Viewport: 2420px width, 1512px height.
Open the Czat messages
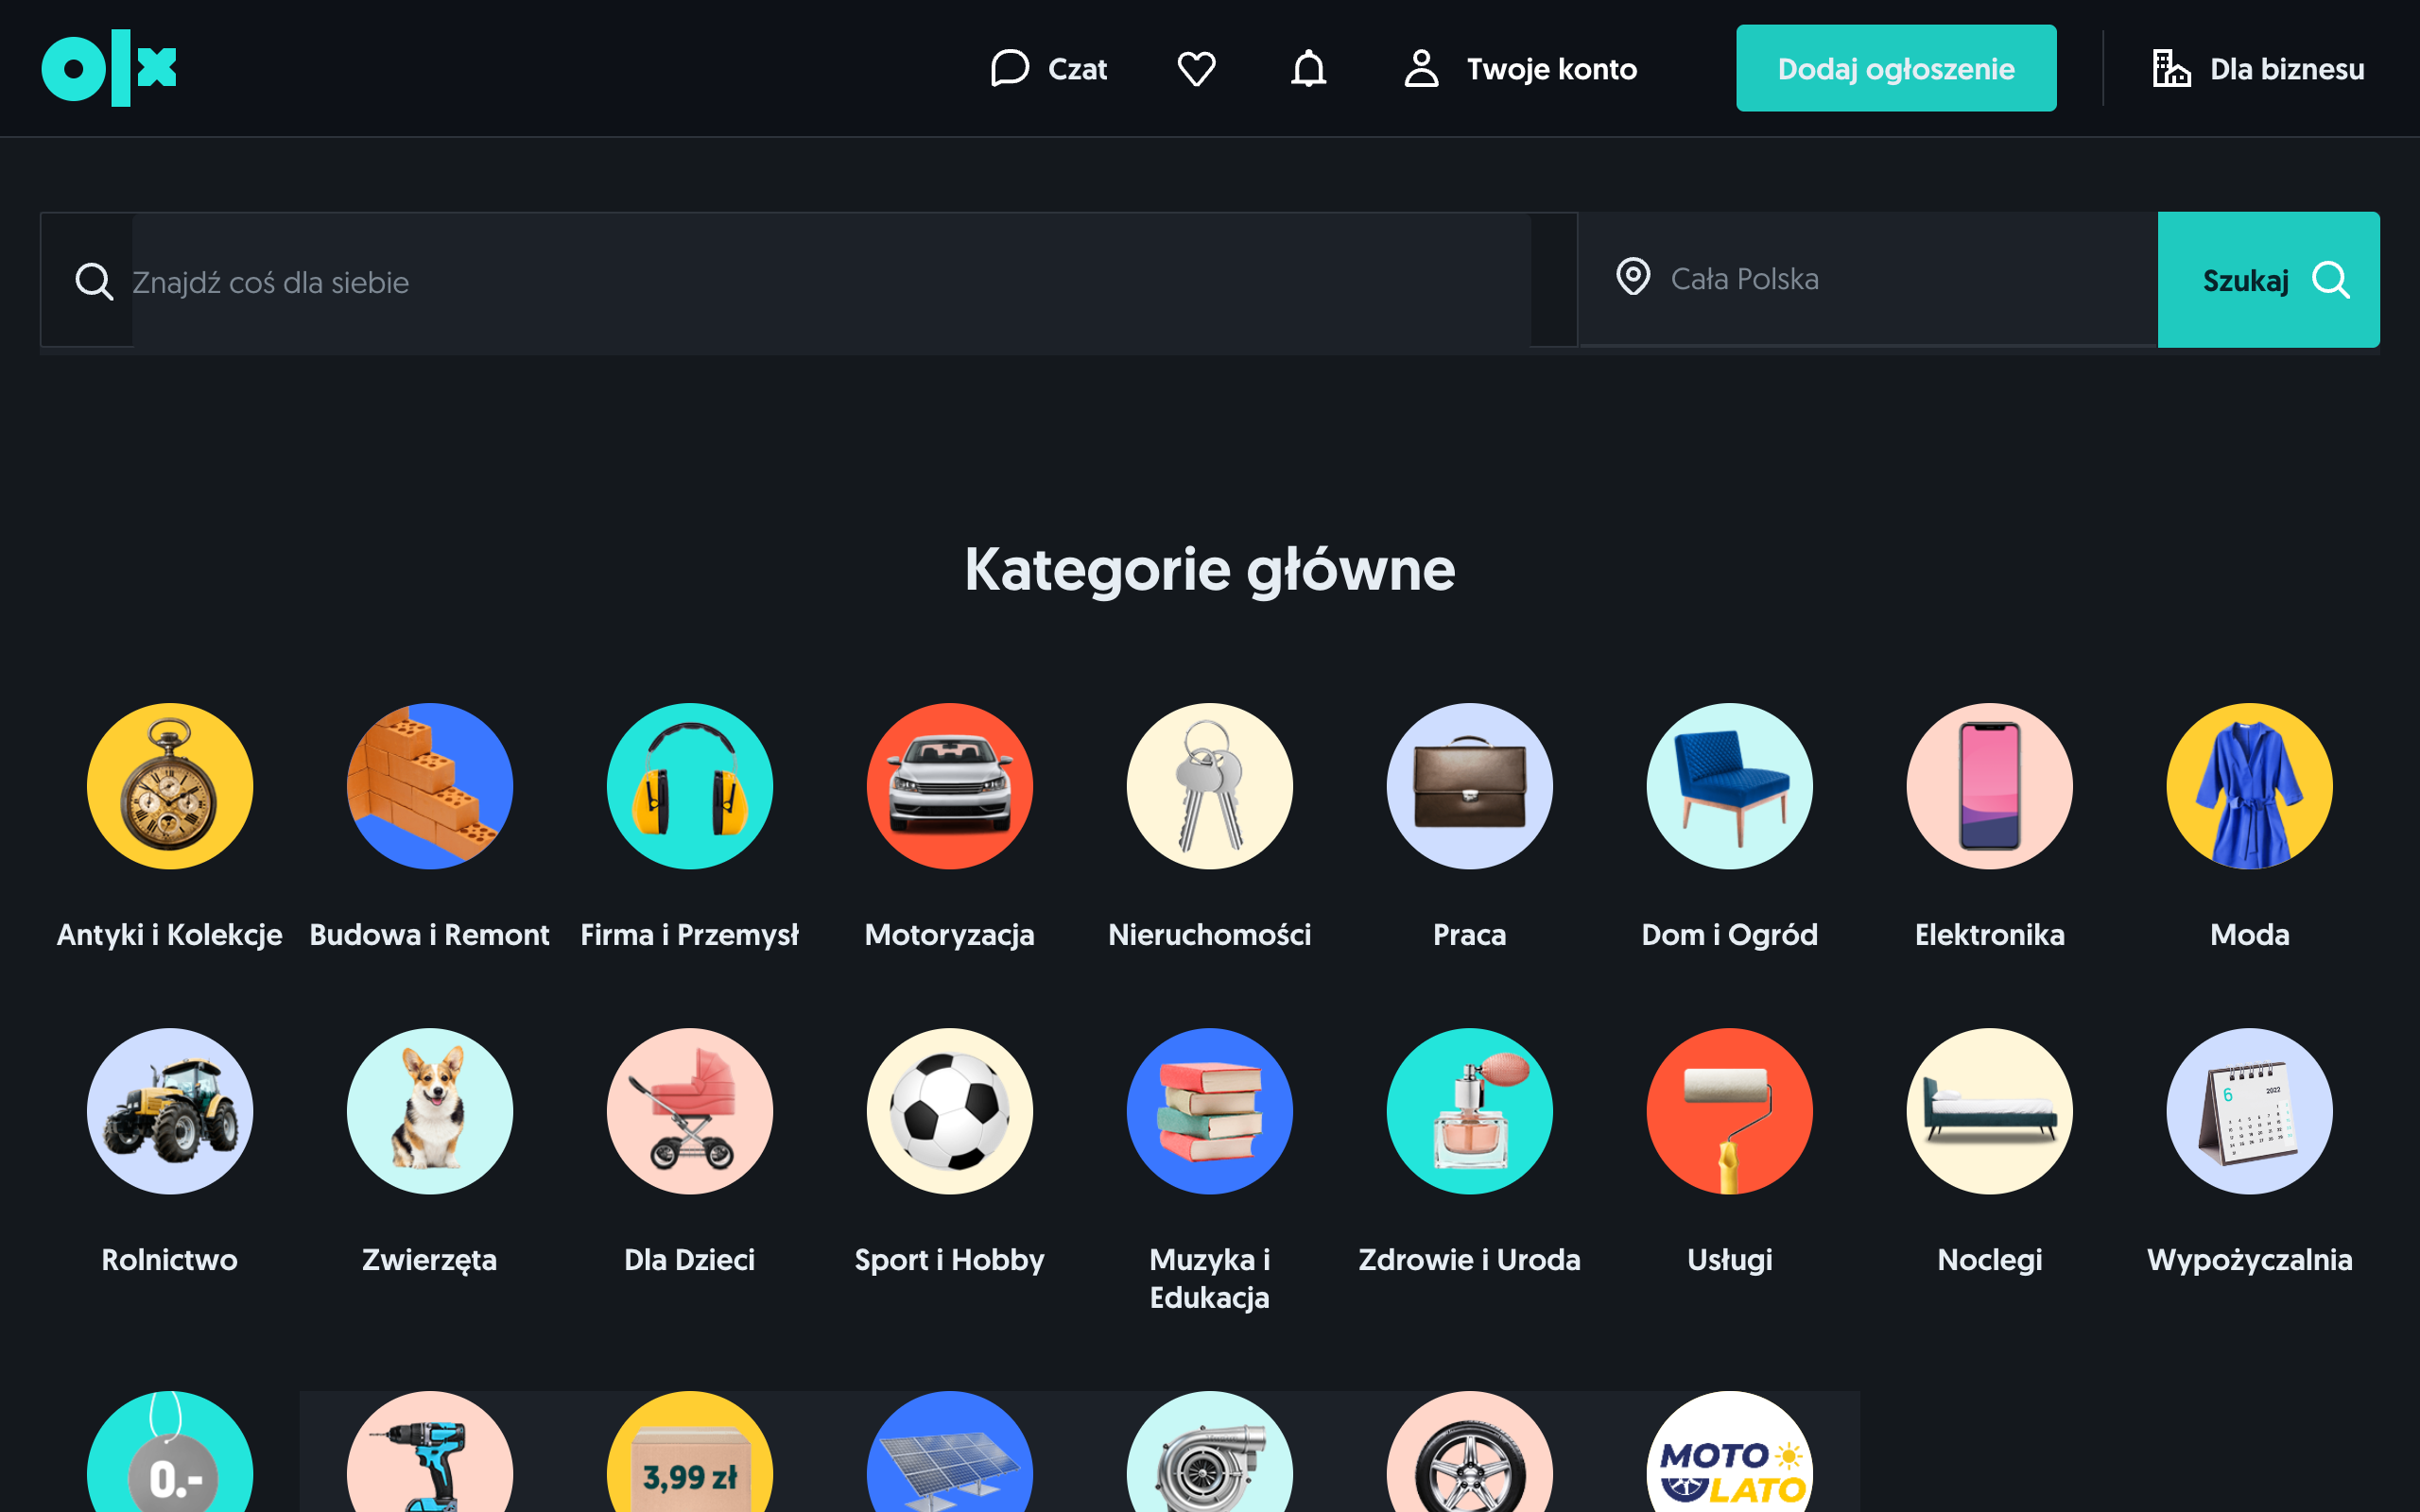click(x=1049, y=69)
